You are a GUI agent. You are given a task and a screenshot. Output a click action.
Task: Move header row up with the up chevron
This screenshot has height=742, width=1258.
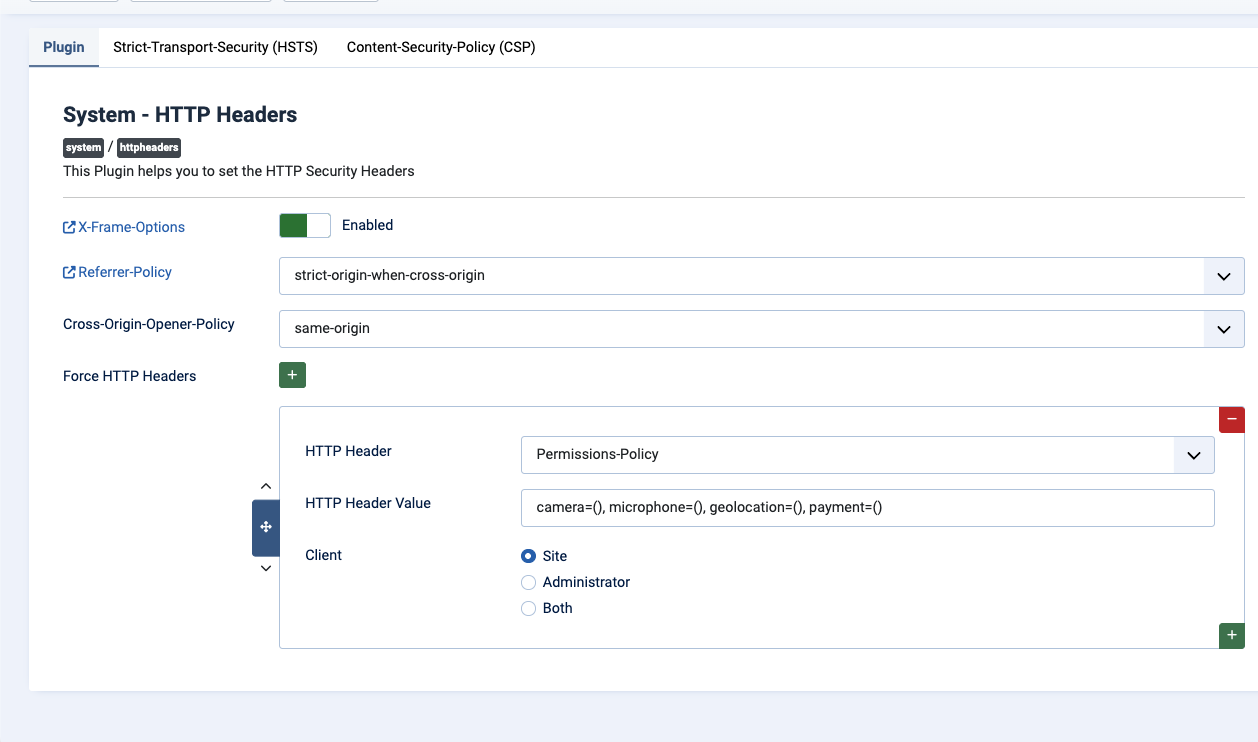click(x=266, y=486)
